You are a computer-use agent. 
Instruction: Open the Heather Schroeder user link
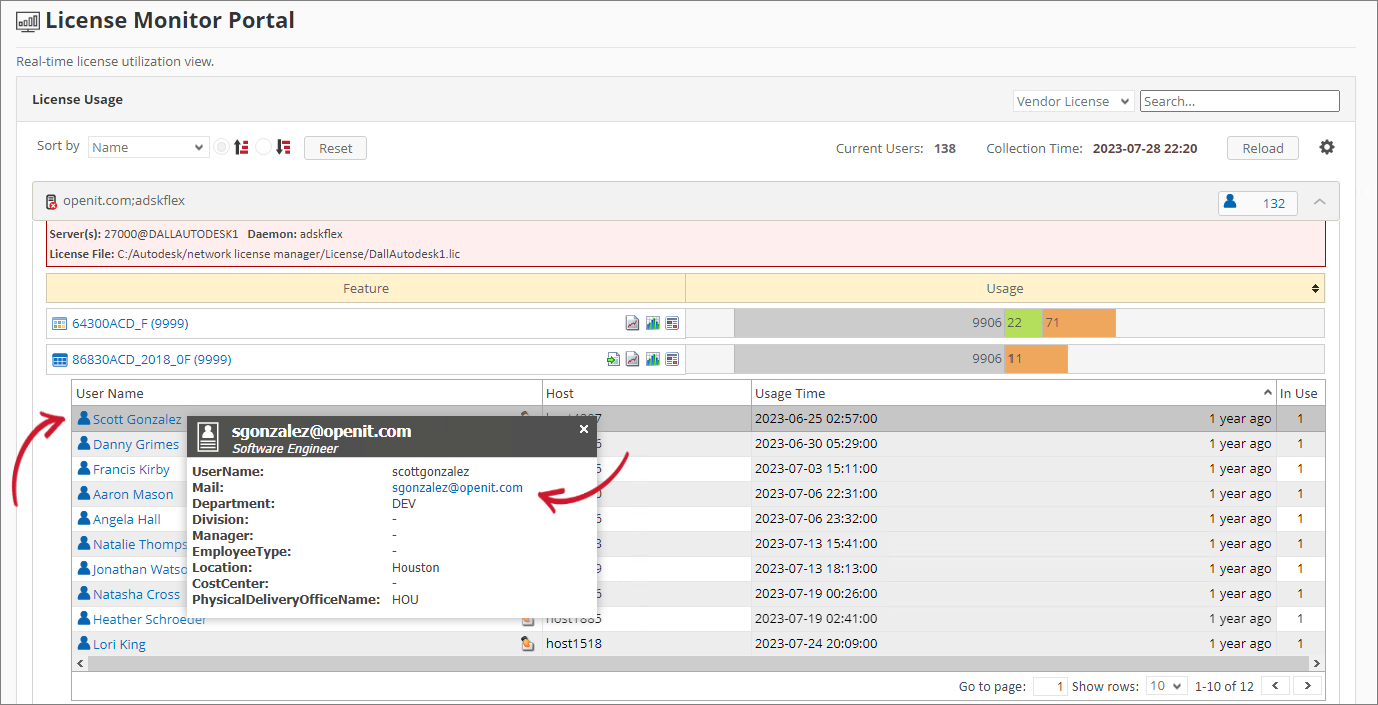[150, 619]
